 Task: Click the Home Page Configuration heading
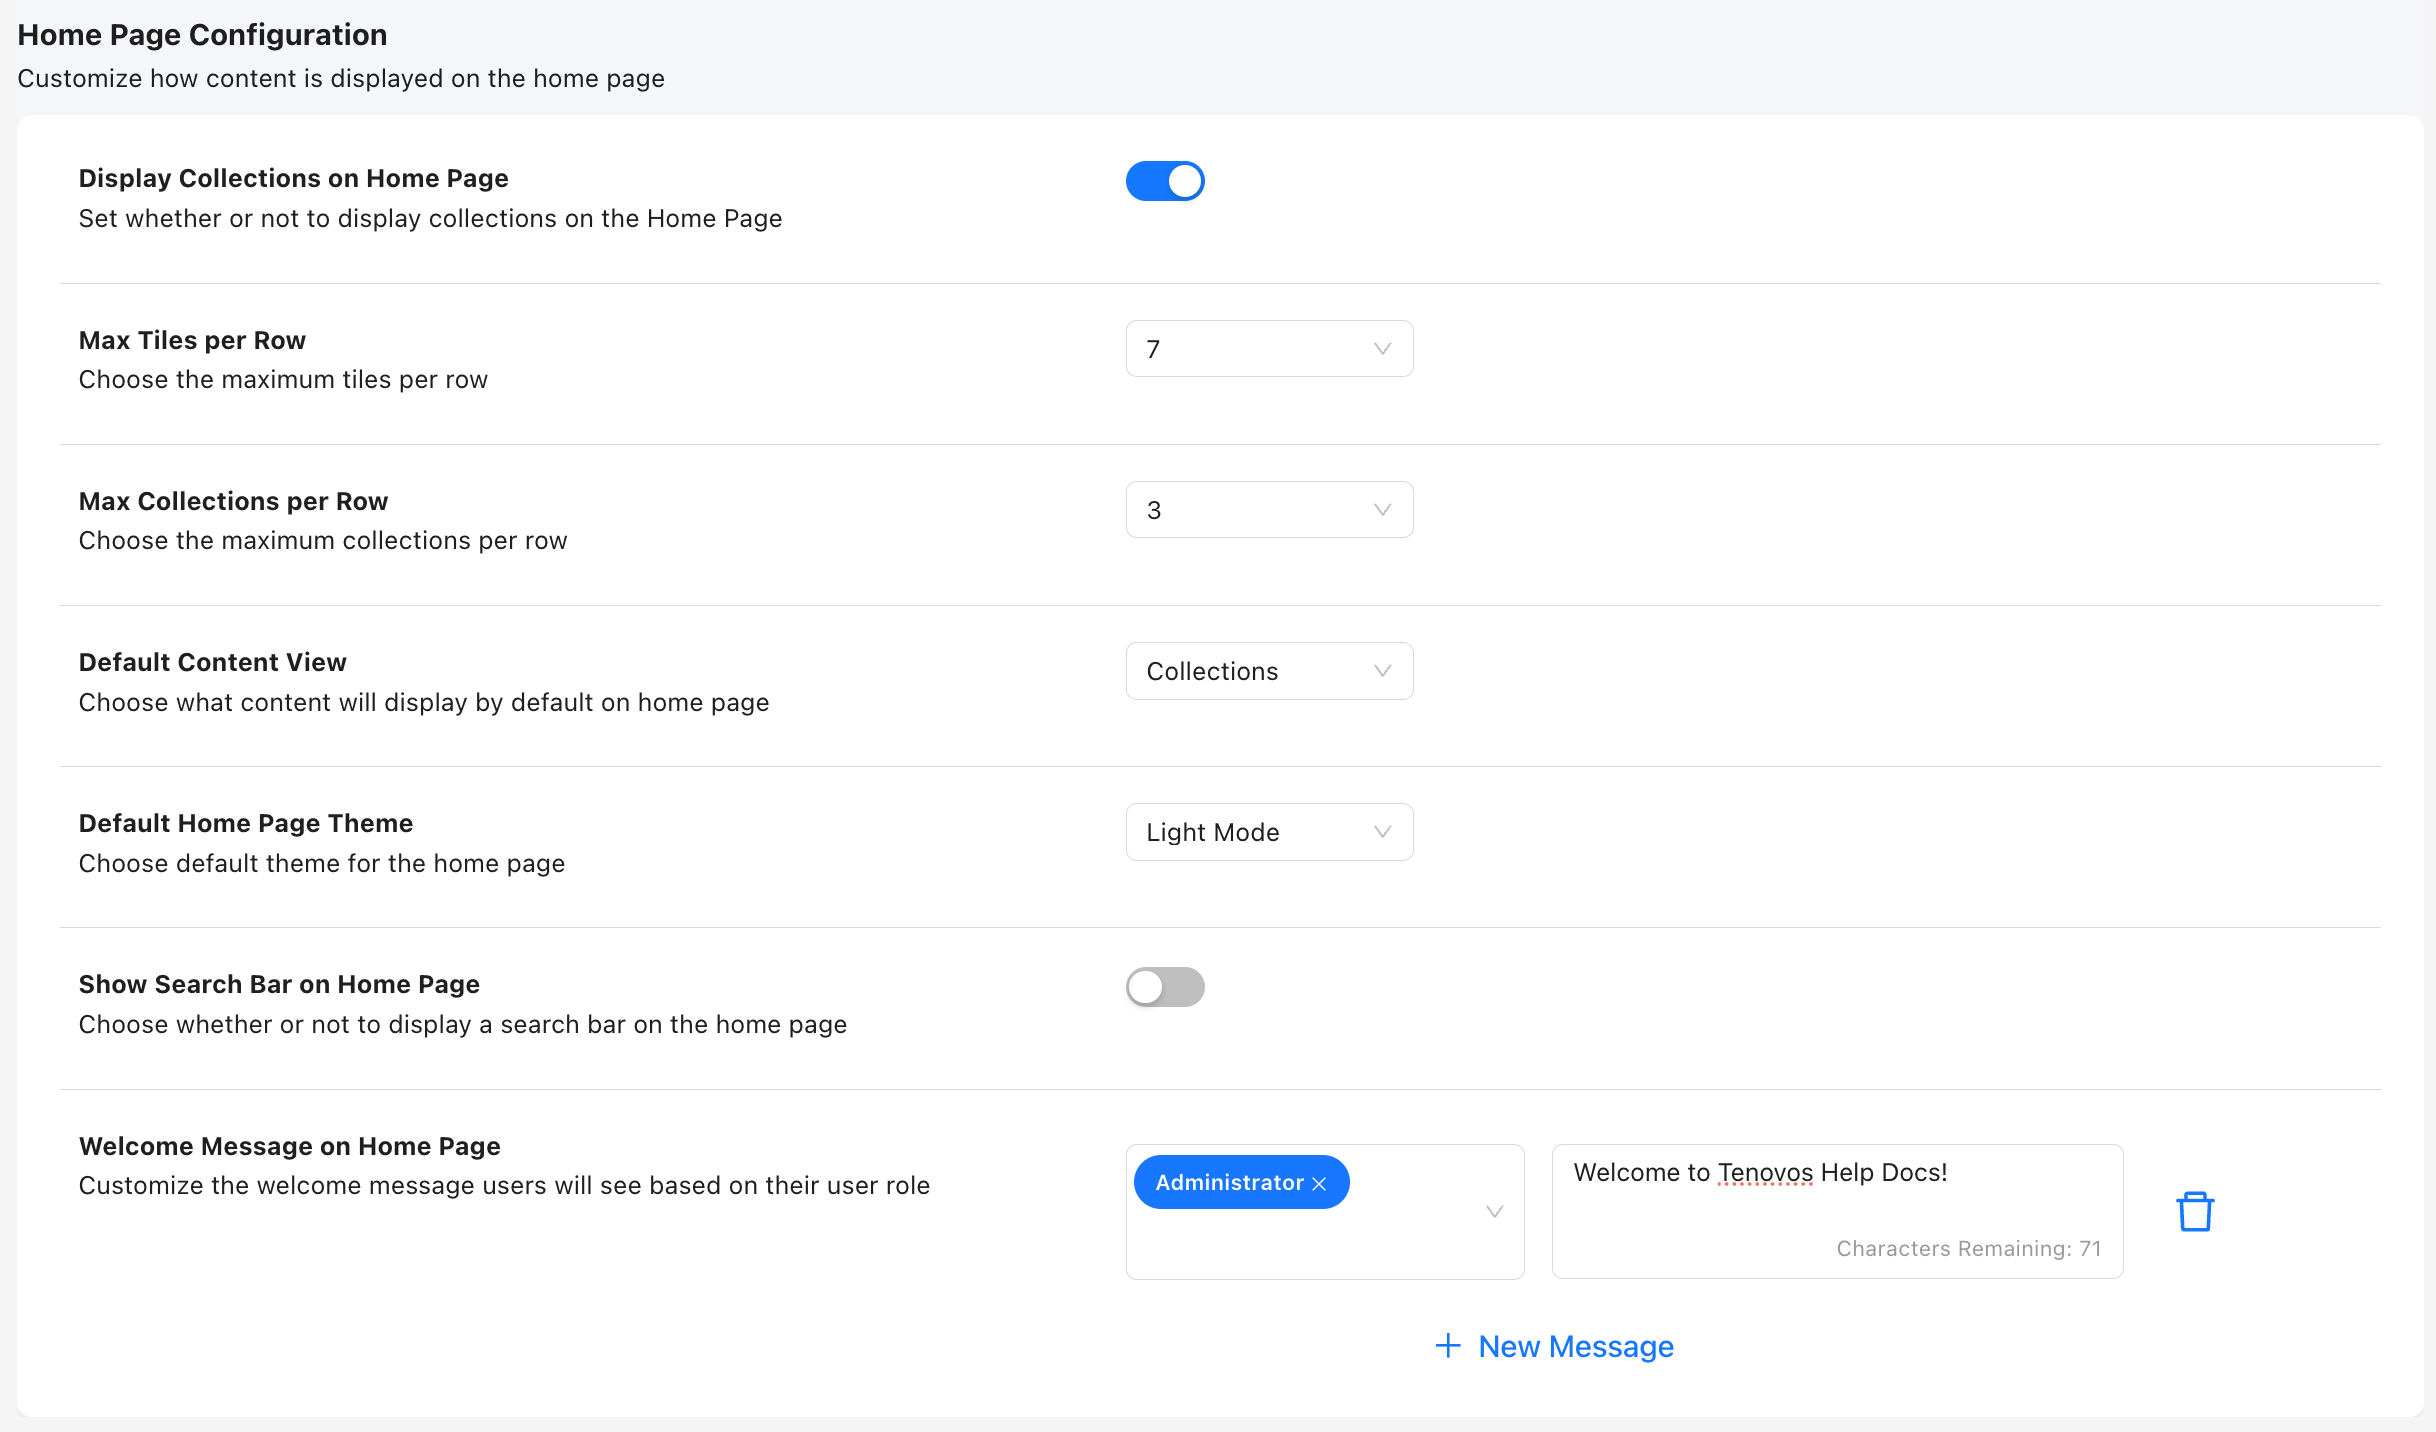[x=202, y=35]
